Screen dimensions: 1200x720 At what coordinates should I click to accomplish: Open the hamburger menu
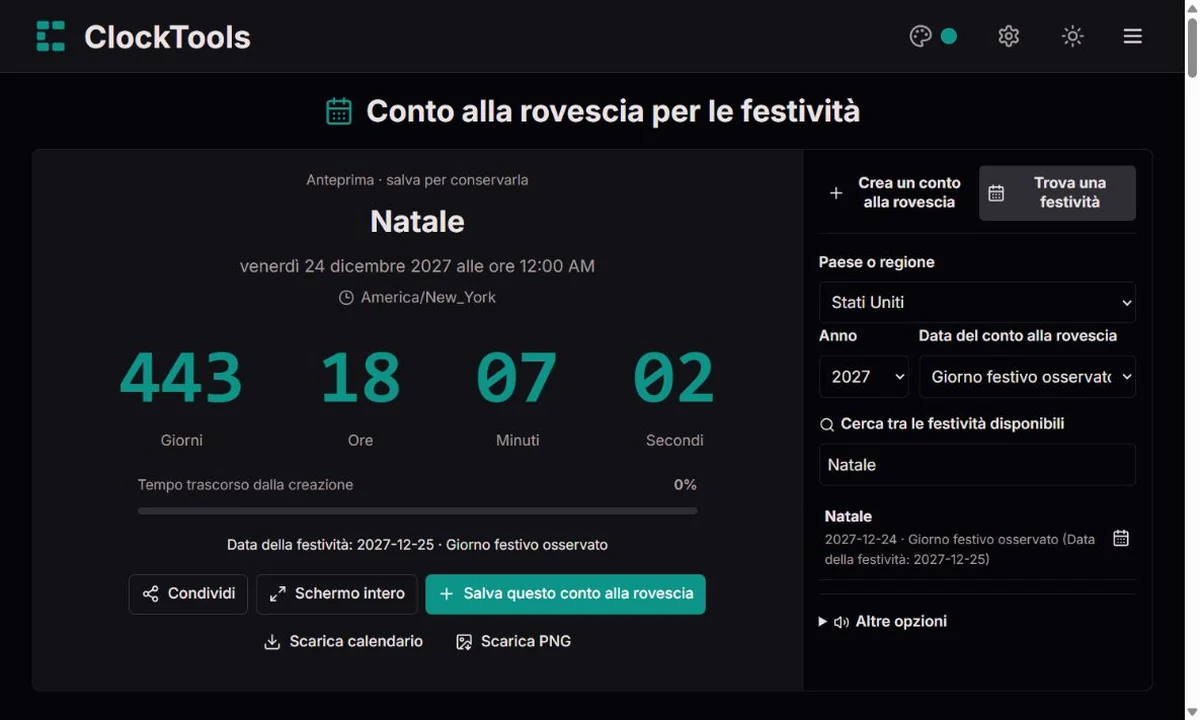[x=1132, y=36]
